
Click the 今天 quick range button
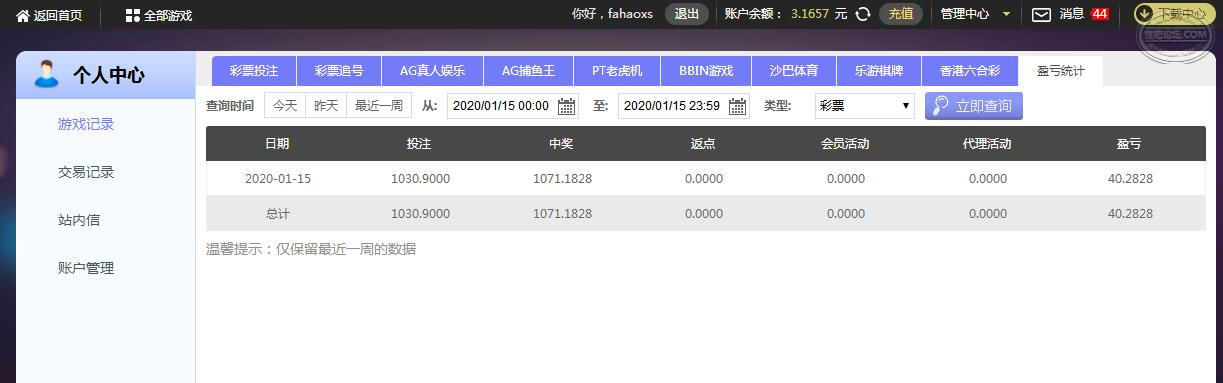[x=285, y=106]
